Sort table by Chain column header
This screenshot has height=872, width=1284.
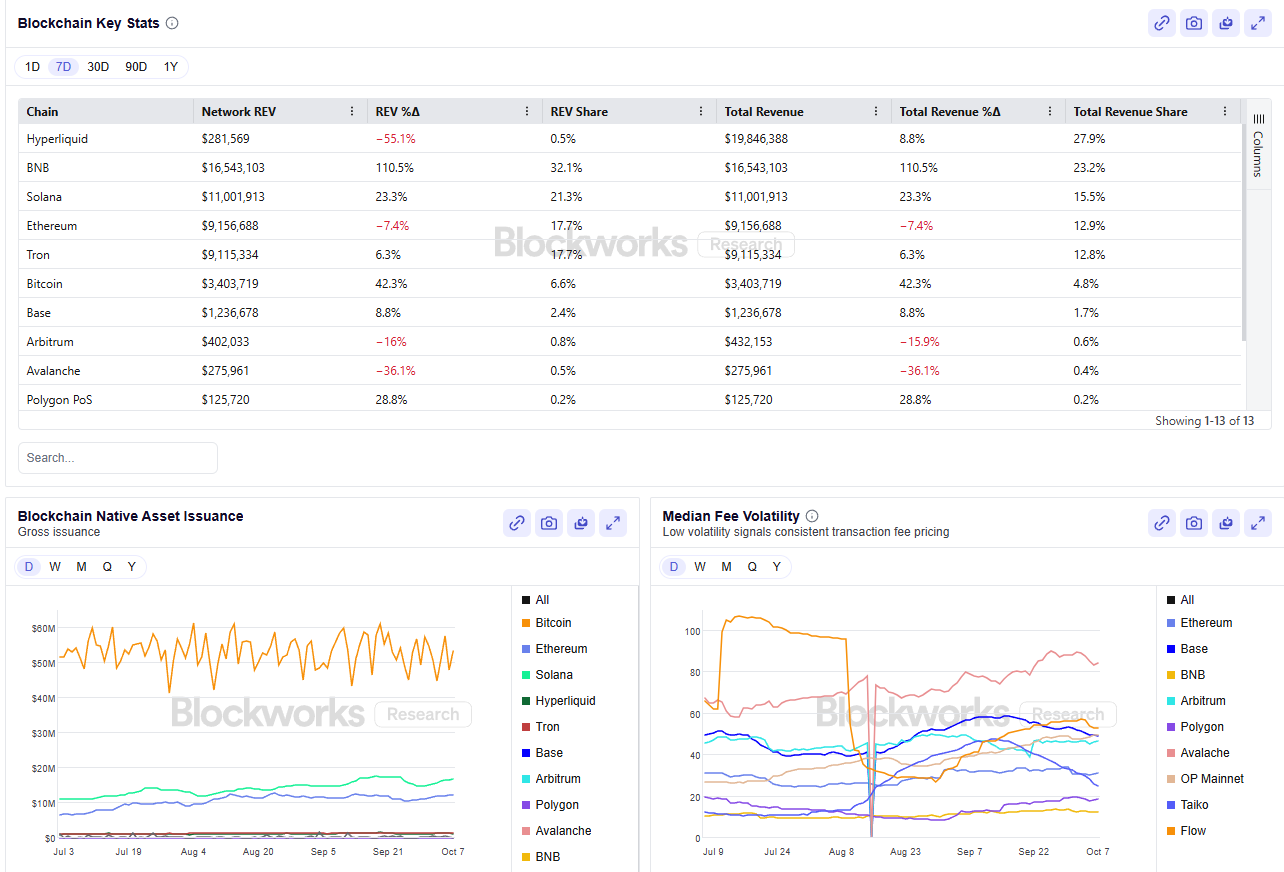click(x=43, y=112)
